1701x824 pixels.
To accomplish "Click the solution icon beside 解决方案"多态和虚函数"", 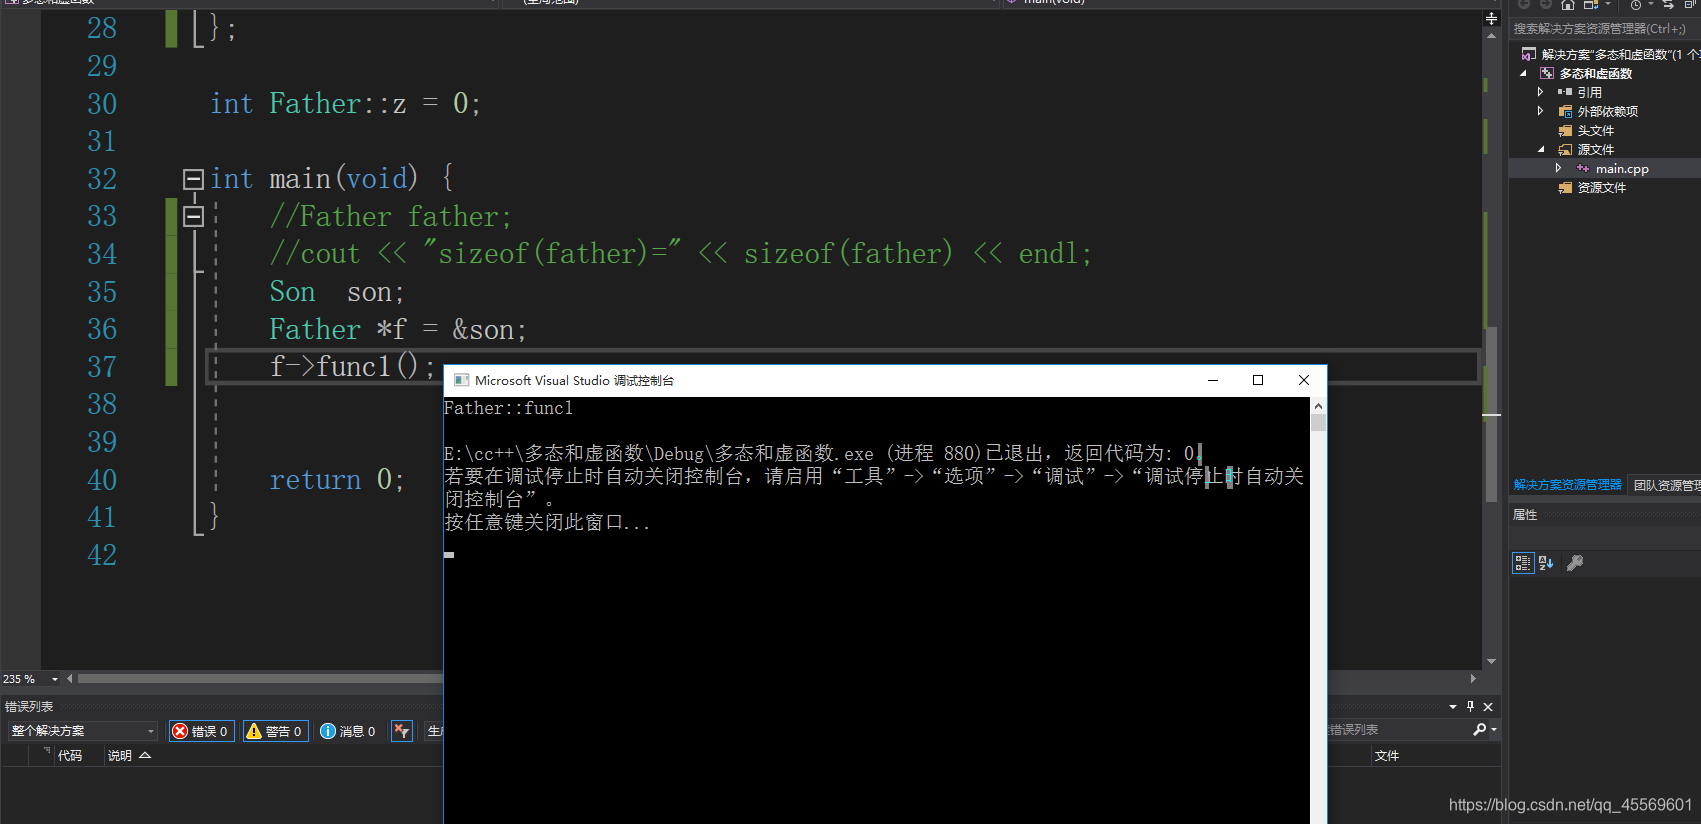I will point(1529,54).
